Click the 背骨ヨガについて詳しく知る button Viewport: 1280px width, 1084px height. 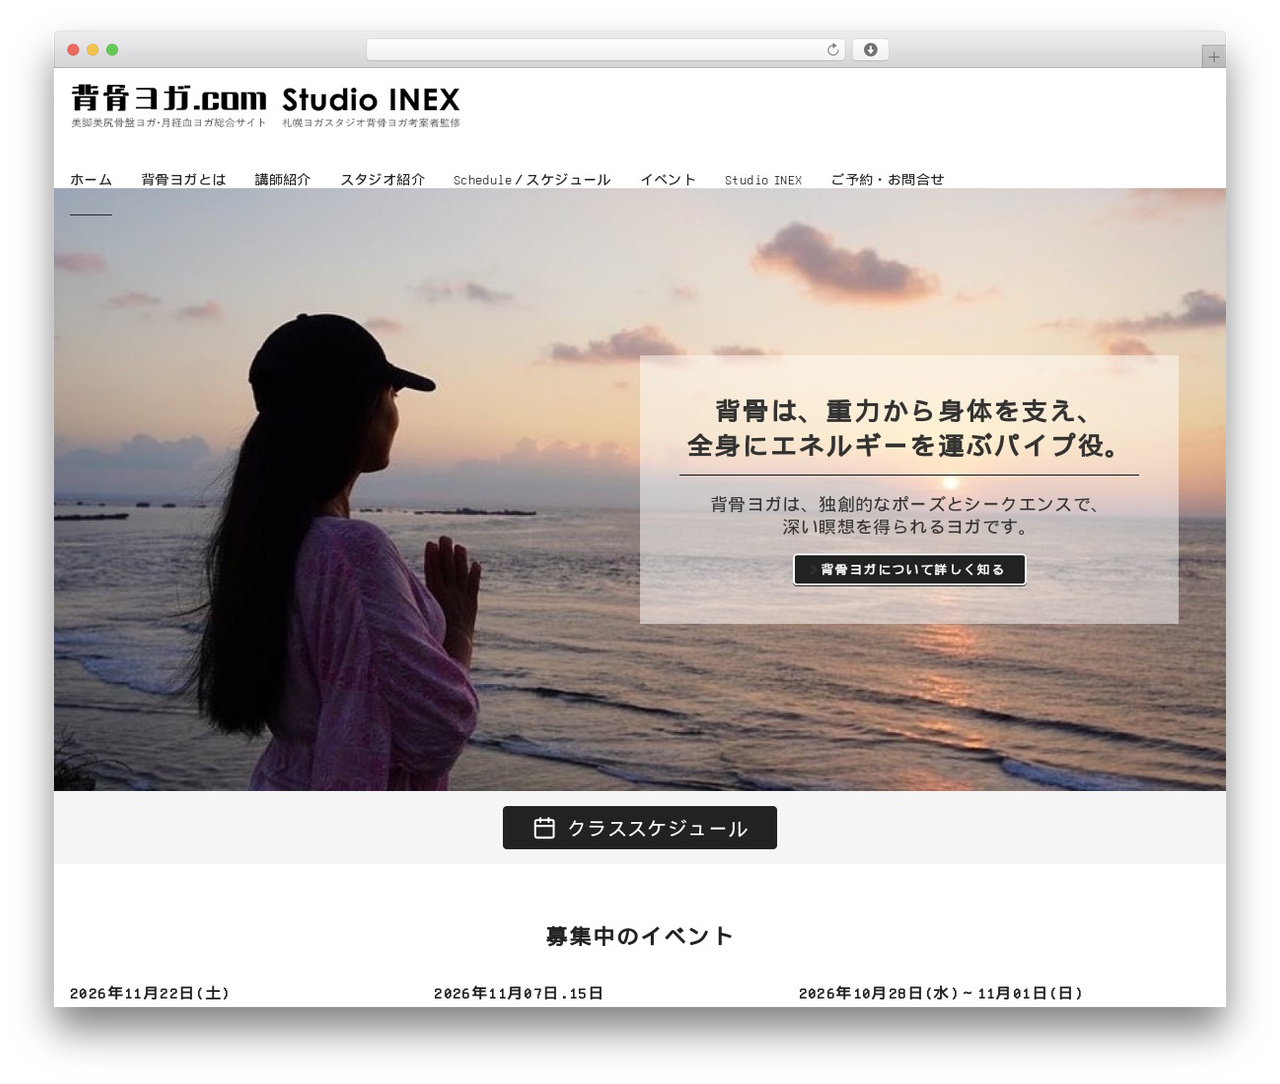(910, 570)
